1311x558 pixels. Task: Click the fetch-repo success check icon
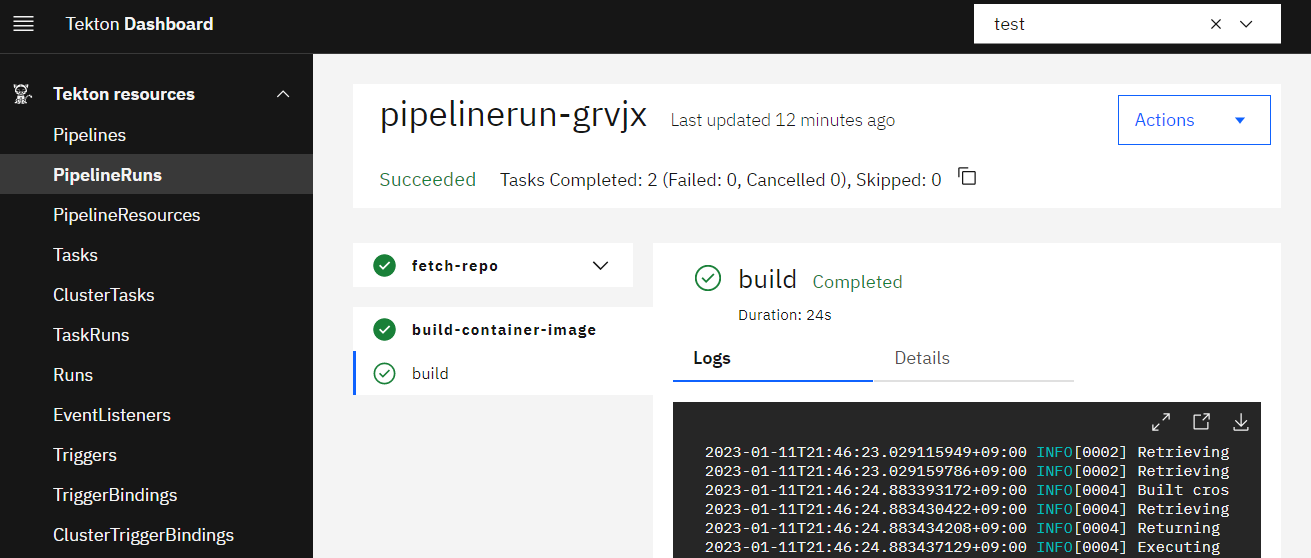(384, 266)
